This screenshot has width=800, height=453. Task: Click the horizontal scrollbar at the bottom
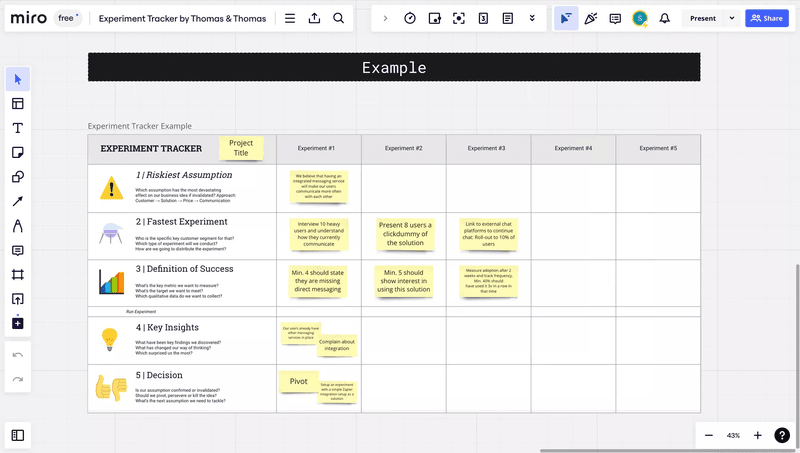pos(668,451)
